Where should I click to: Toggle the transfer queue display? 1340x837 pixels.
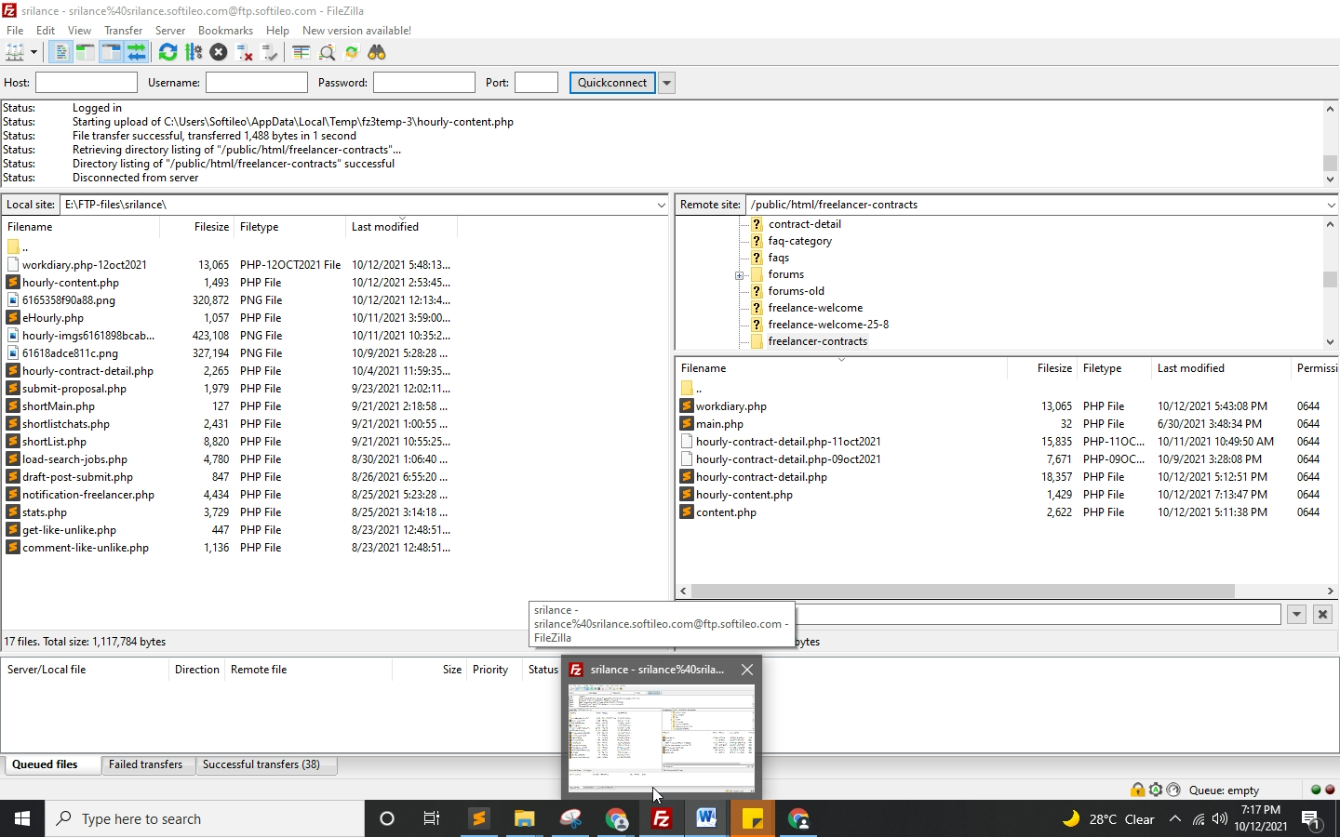pos(136,52)
